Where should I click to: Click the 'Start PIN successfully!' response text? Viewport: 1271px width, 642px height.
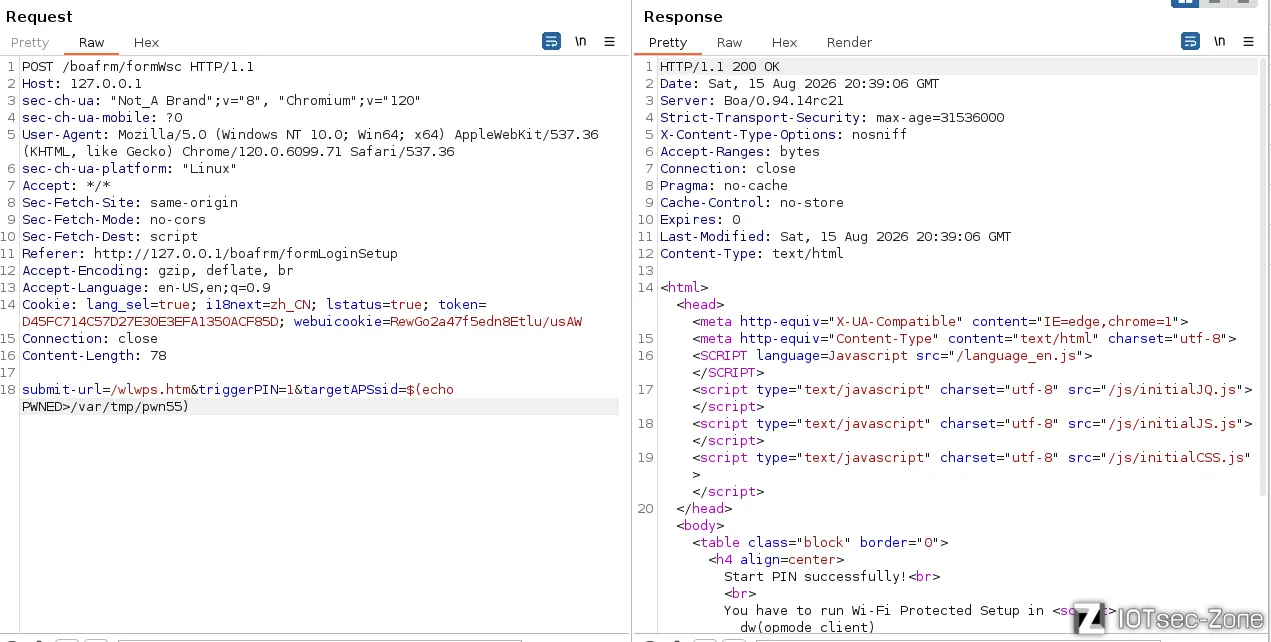814,577
